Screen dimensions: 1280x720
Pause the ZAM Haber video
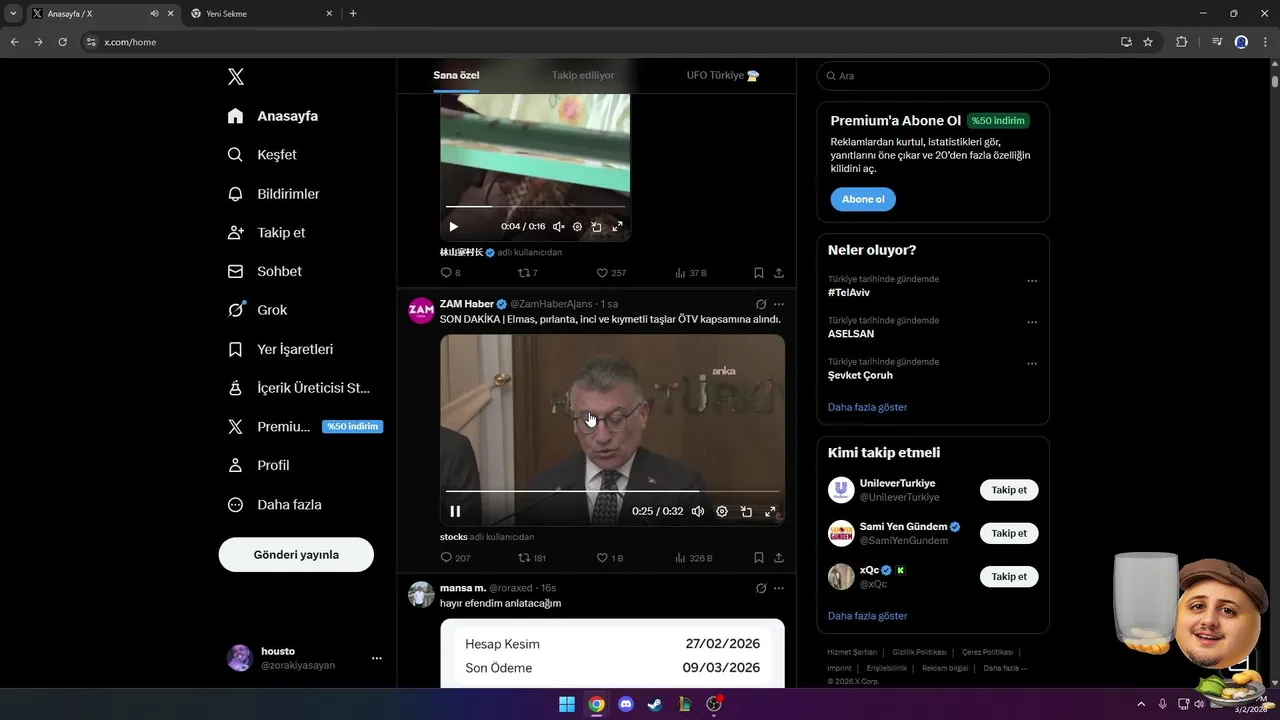pos(455,511)
